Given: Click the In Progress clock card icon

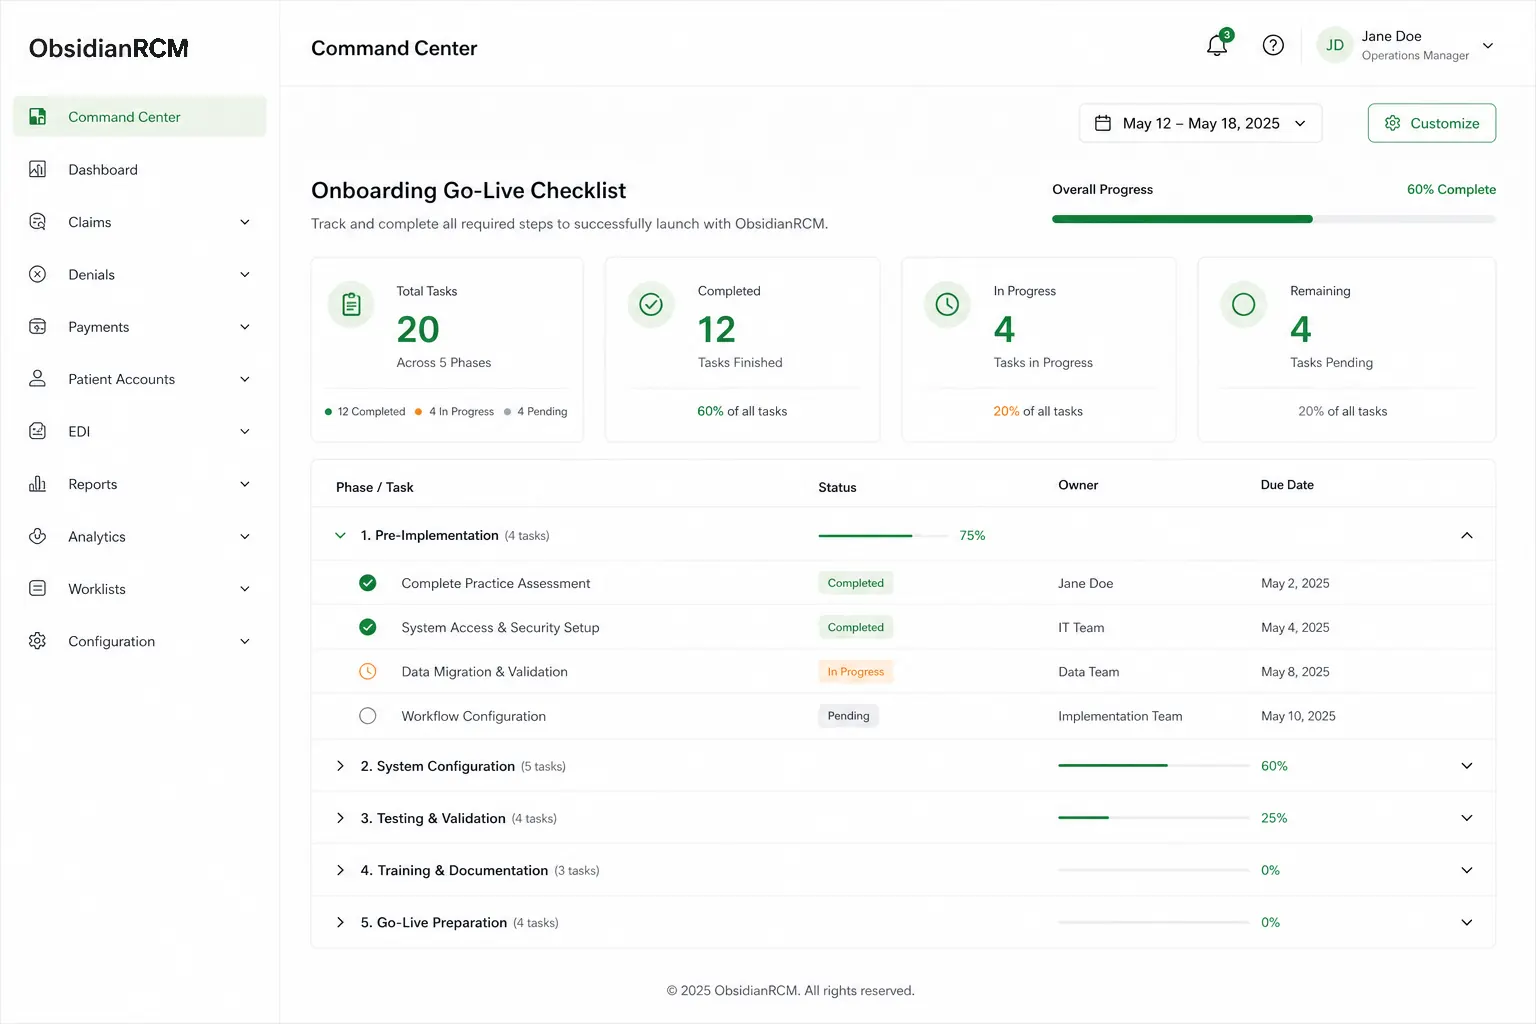Looking at the screenshot, I should pos(947,304).
